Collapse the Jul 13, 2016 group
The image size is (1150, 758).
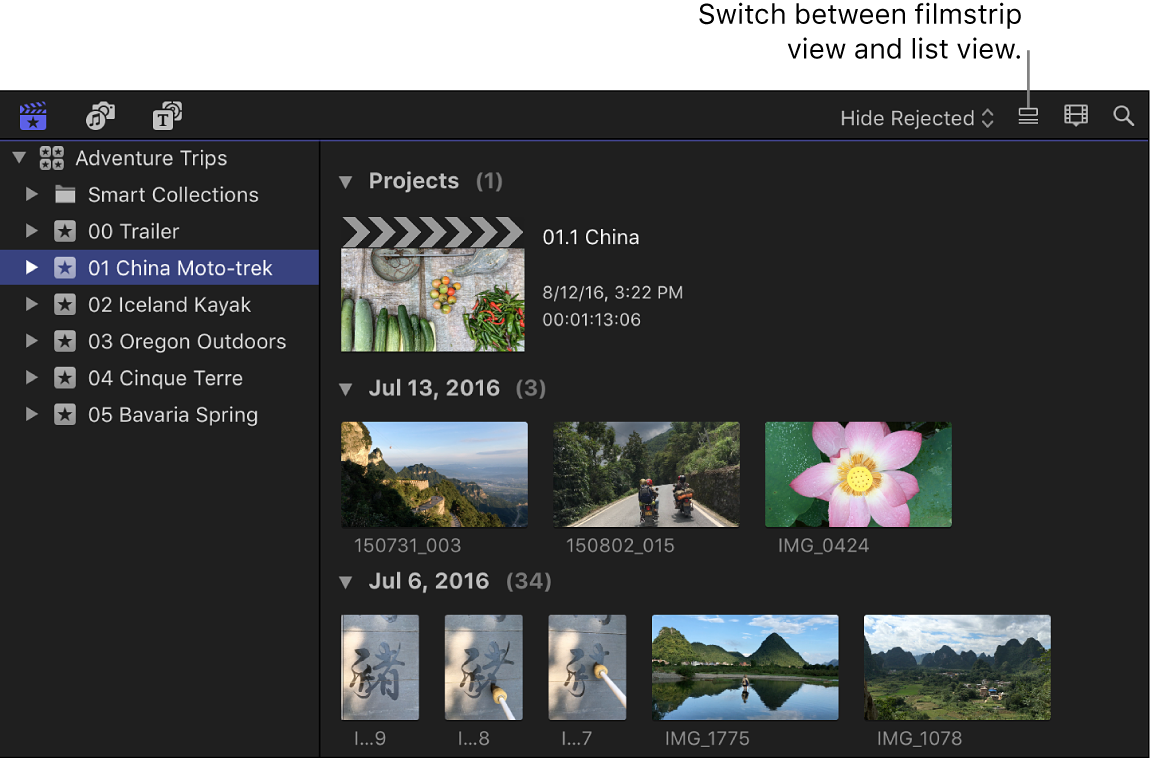pos(345,388)
